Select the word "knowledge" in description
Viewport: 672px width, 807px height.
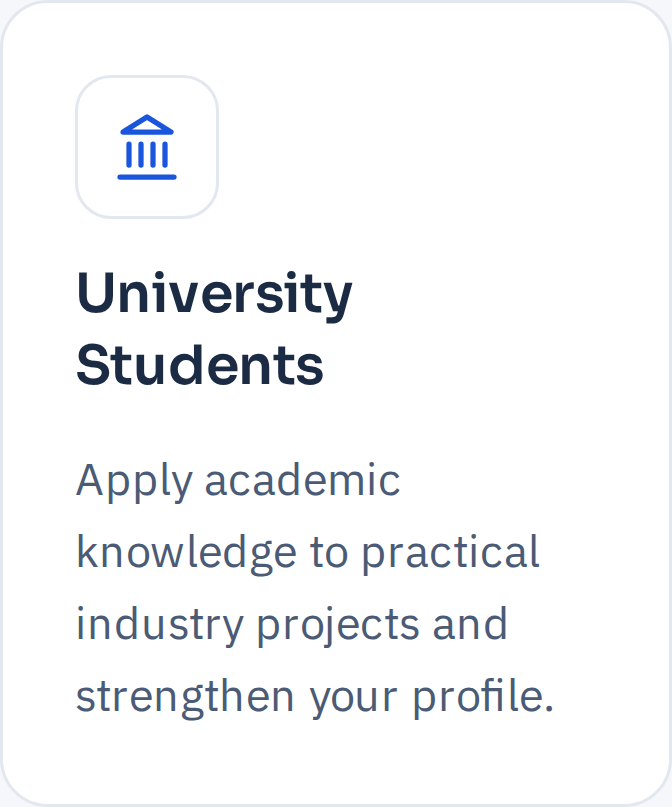pos(186,553)
